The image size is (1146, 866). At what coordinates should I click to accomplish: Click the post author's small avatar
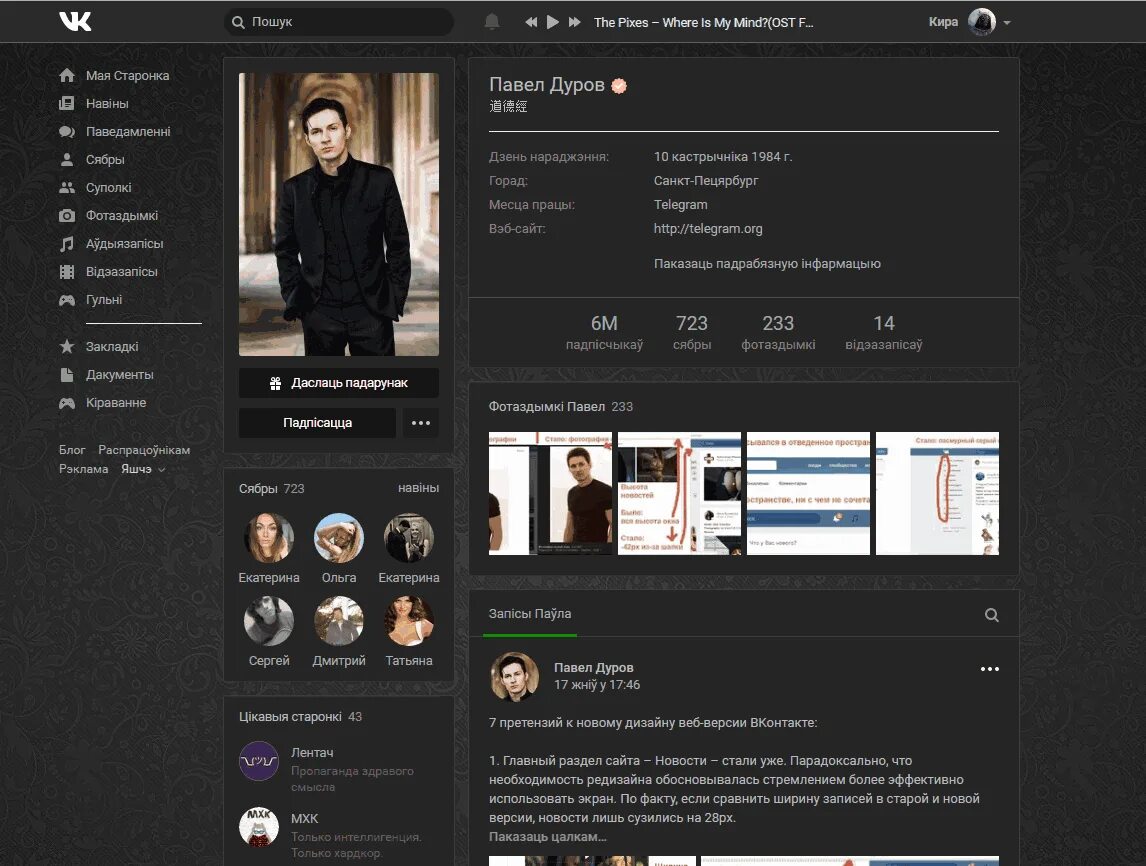pos(514,676)
